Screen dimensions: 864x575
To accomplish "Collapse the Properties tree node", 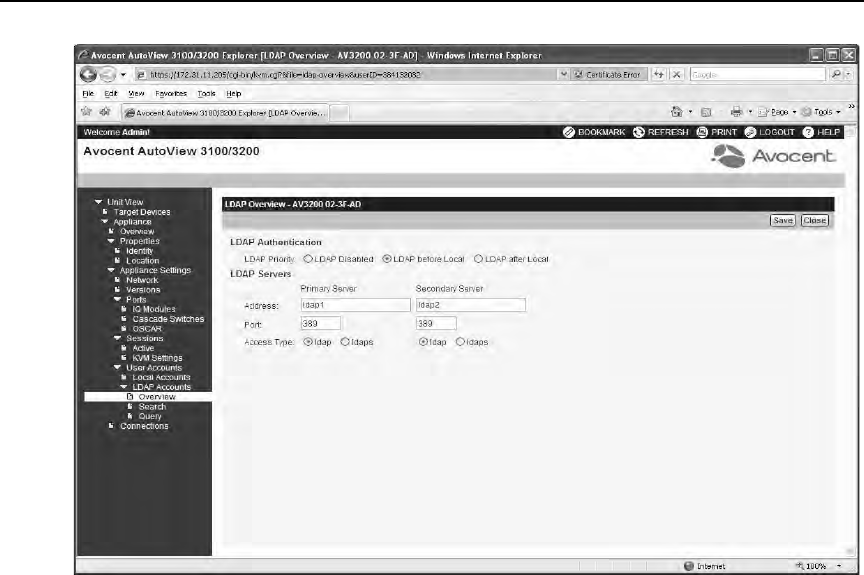I will click(111, 241).
